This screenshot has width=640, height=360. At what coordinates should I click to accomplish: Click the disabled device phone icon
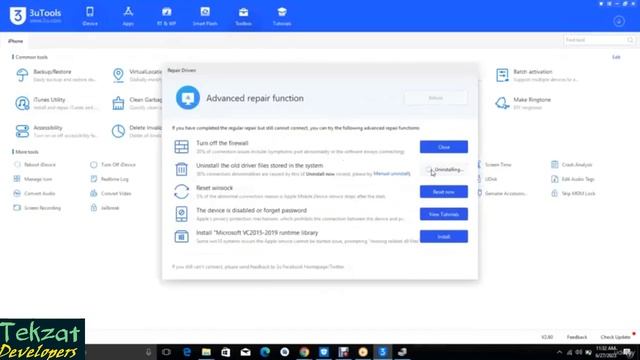pyautogui.click(x=182, y=214)
